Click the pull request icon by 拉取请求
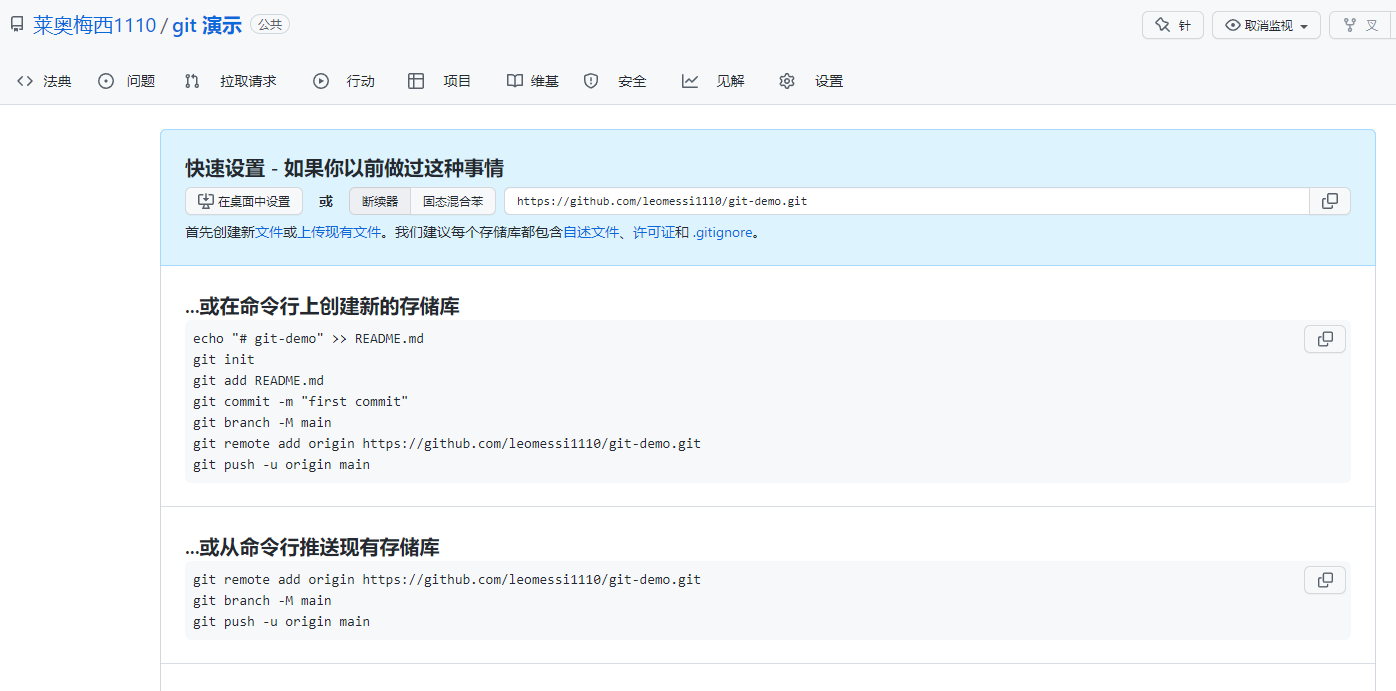The image size is (1396, 691). [x=192, y=81]
